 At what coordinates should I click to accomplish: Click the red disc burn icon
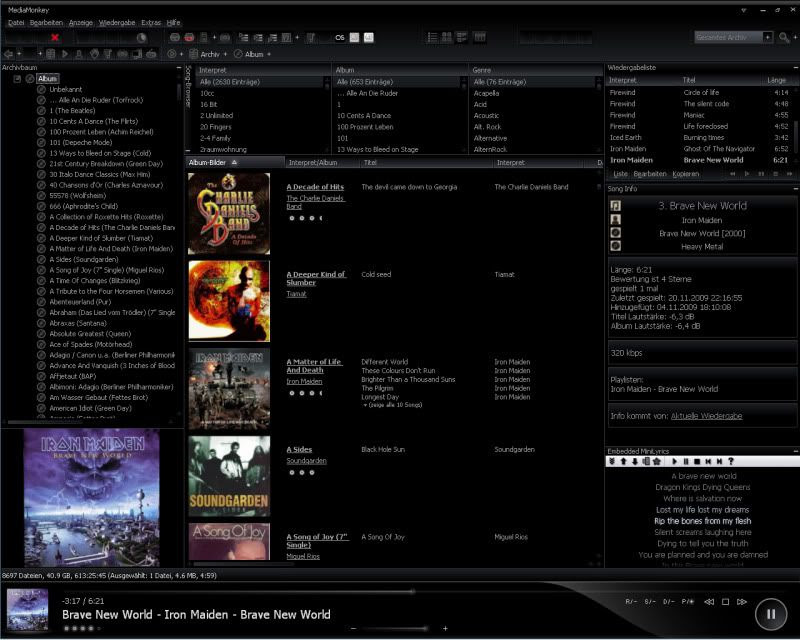point(189,37)
